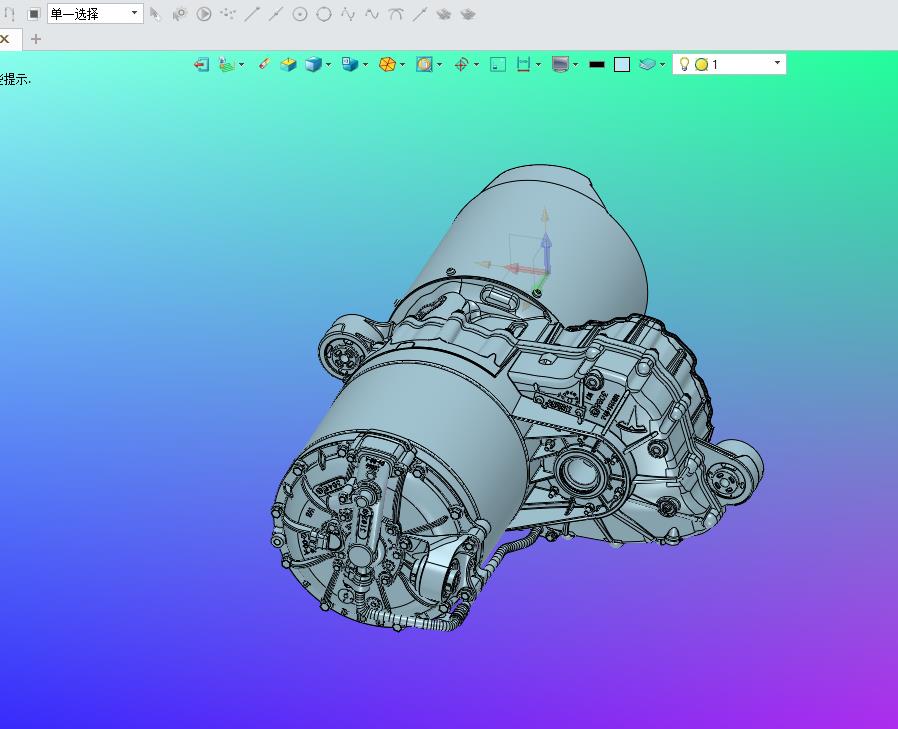This screenshot has width=898, height=729.
Task: Expand the green surface icon dropdown arrow
Action: [242, 64]
